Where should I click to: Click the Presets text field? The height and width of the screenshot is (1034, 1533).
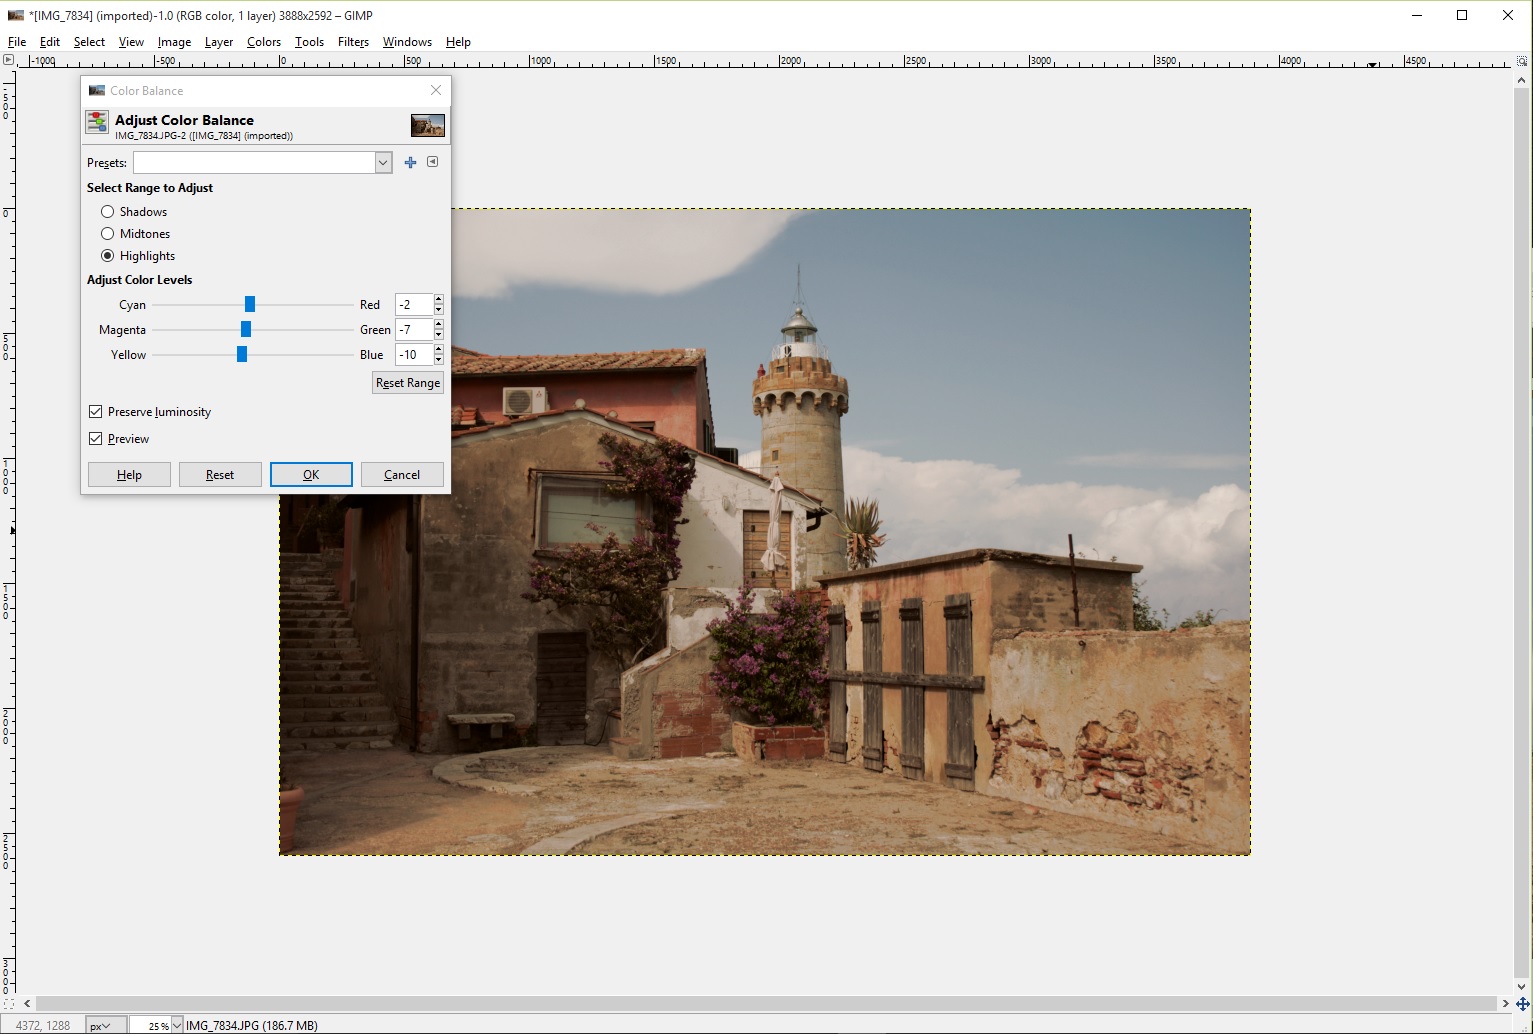[x=254, y=163]
